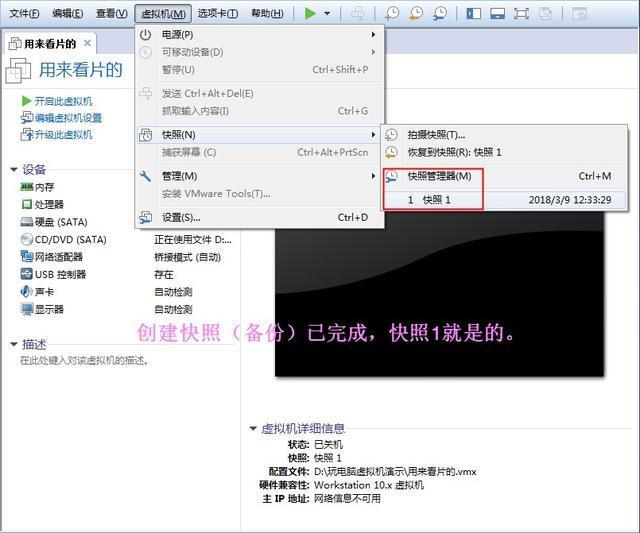Close the 用来看片的 tab
The width and height of the screenshot is (640, 533).
click(87, 43)
